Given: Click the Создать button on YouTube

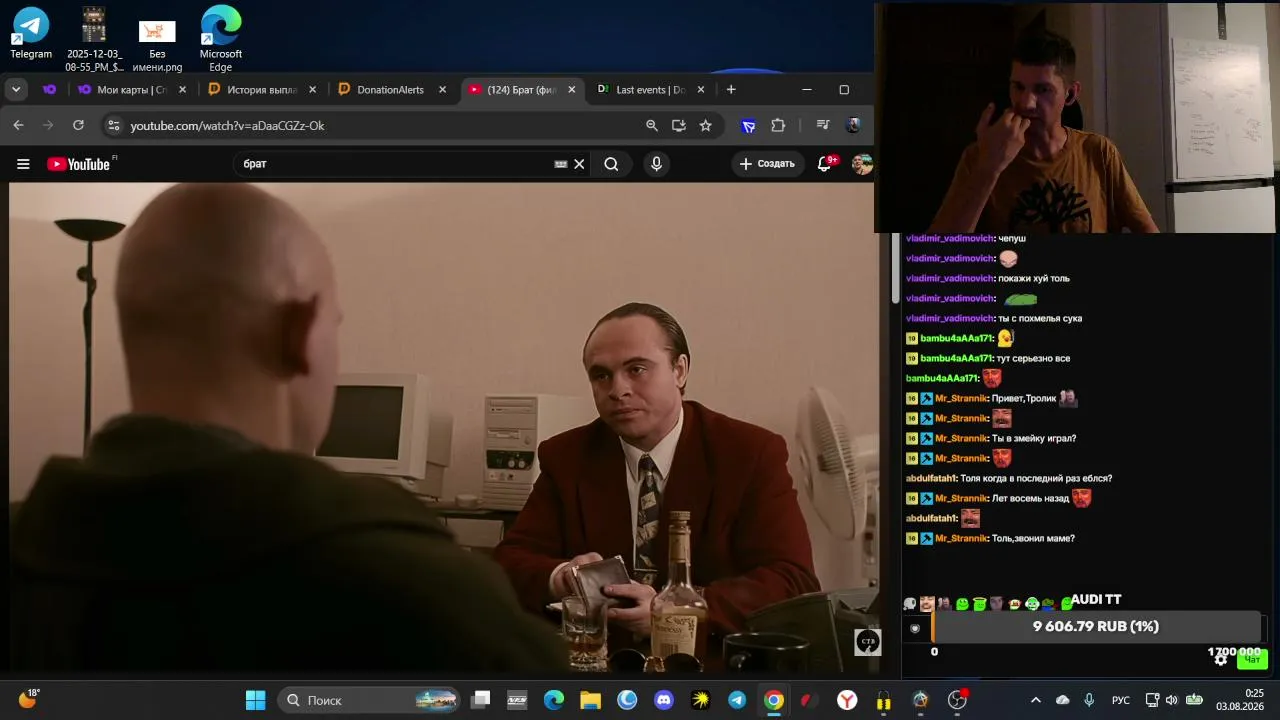Looking at the screenshot, I should point(767,164).
